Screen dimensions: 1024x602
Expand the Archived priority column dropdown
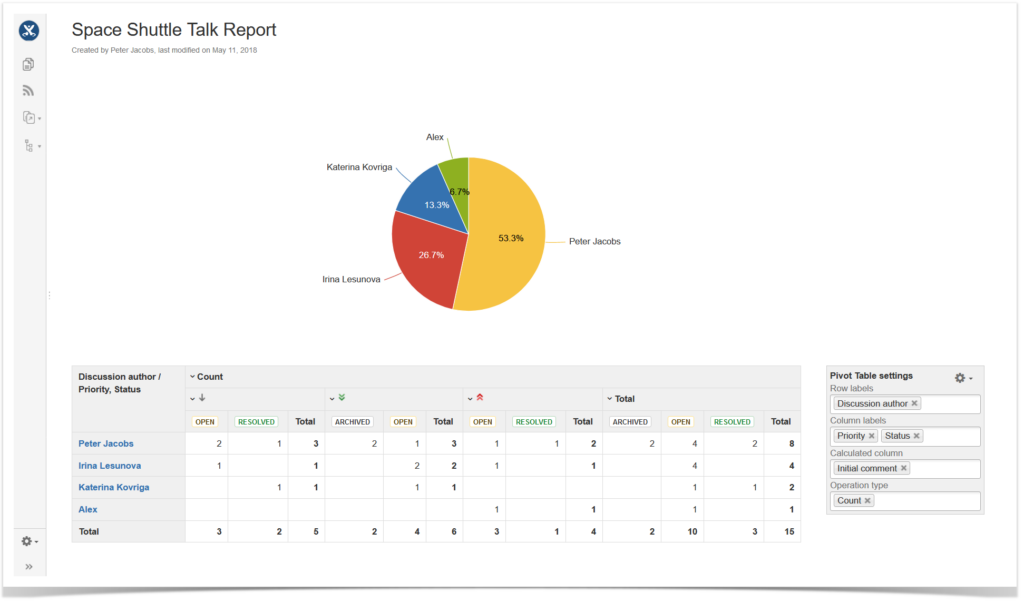(x=351, y=421)
